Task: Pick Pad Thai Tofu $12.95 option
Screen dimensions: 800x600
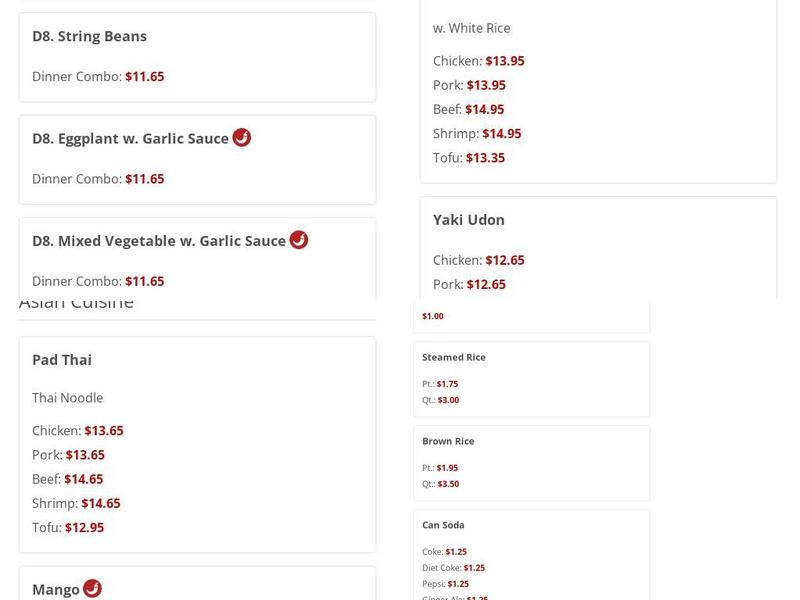Action: click(x=84, y=527)
